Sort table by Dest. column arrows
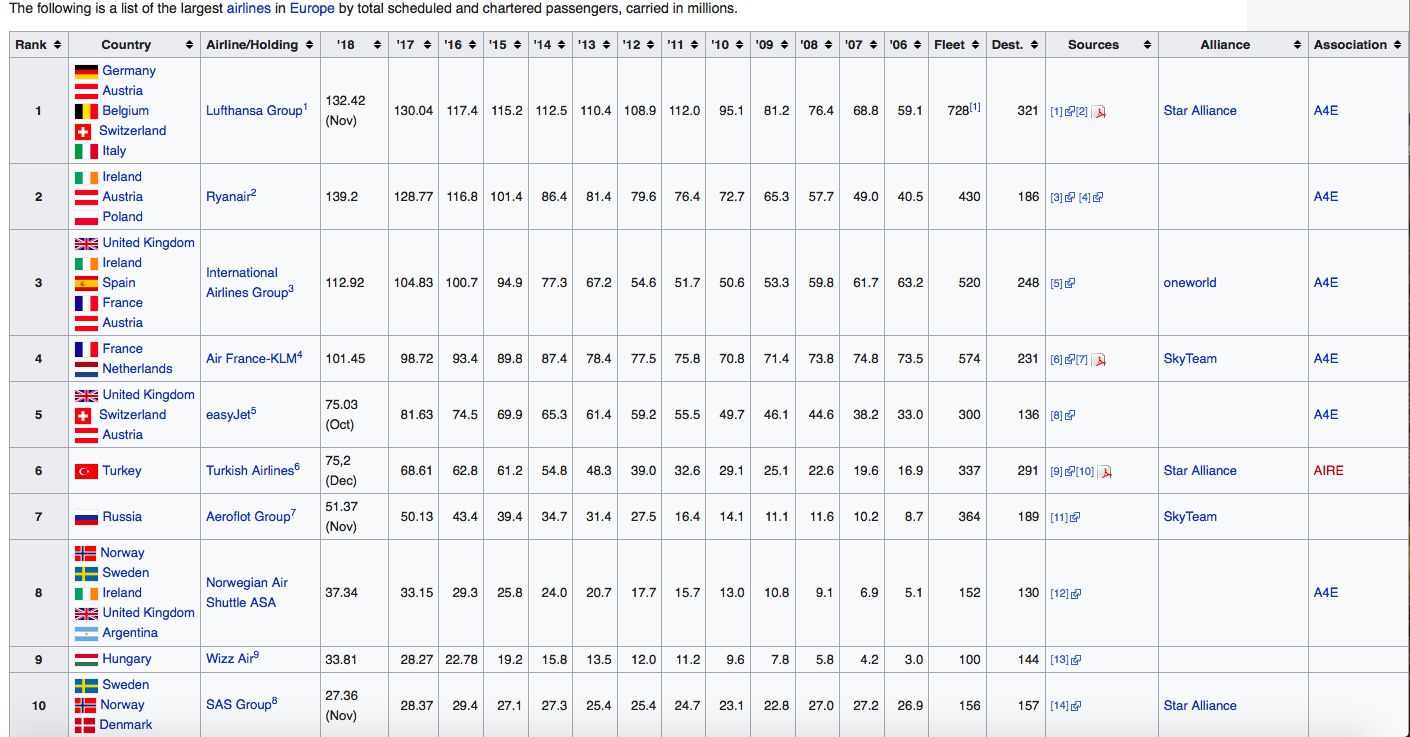1410x737 pixels. point(1034,45)
